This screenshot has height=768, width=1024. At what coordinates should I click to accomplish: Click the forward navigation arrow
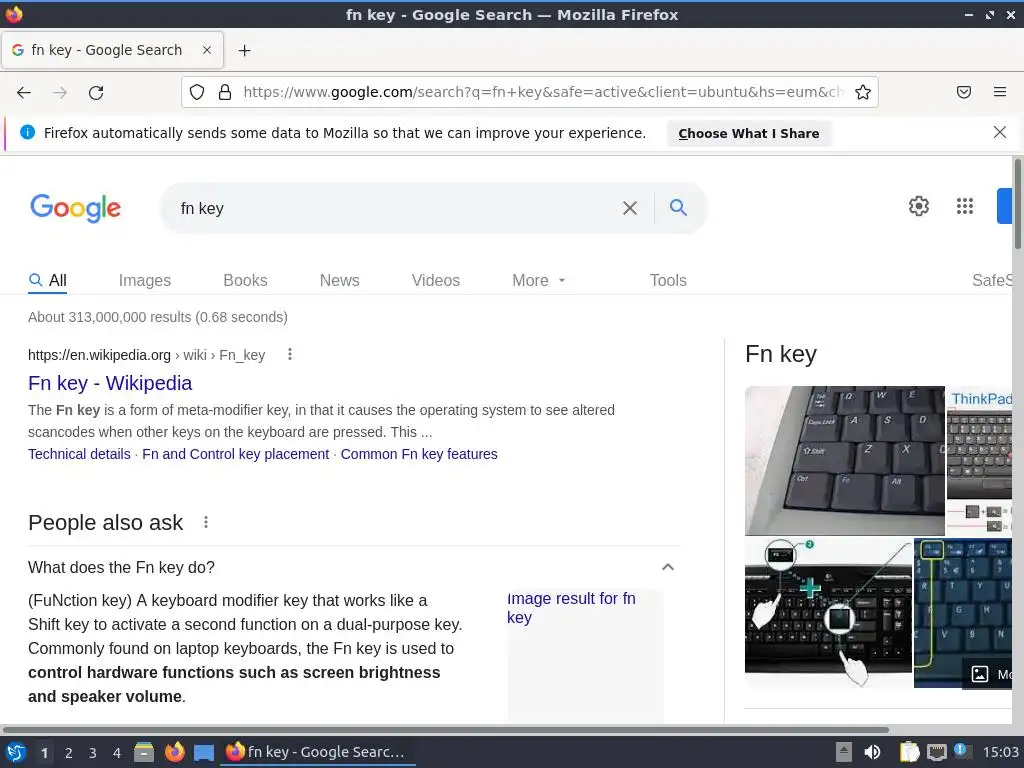point(60,93)
